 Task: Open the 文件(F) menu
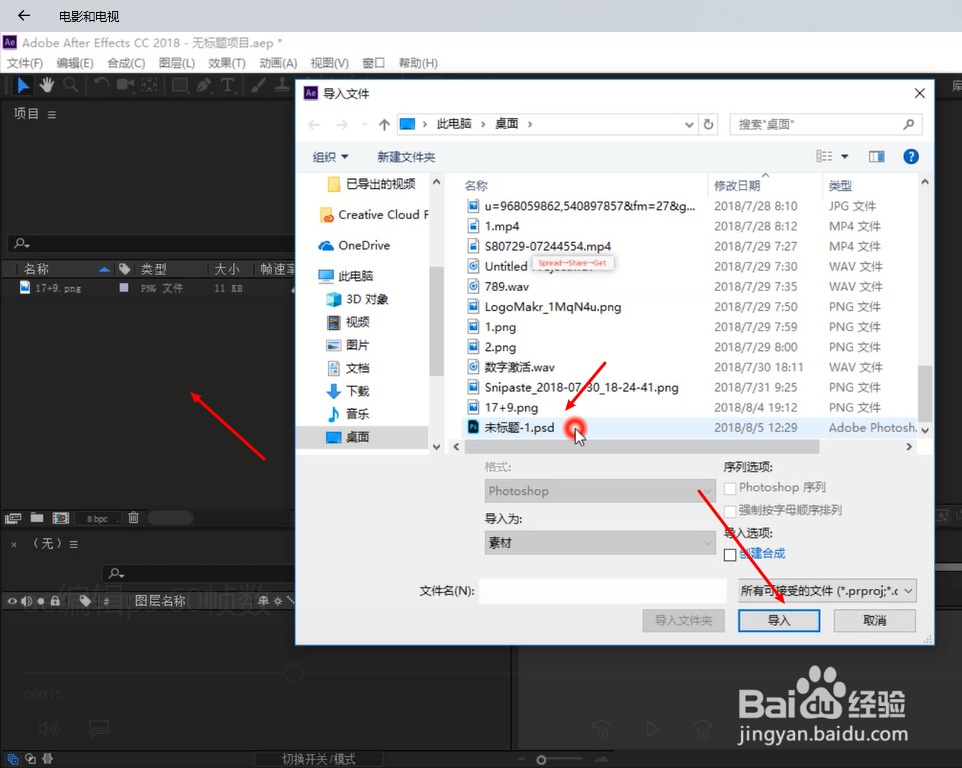pyautogui.click(x=25, y=63)
